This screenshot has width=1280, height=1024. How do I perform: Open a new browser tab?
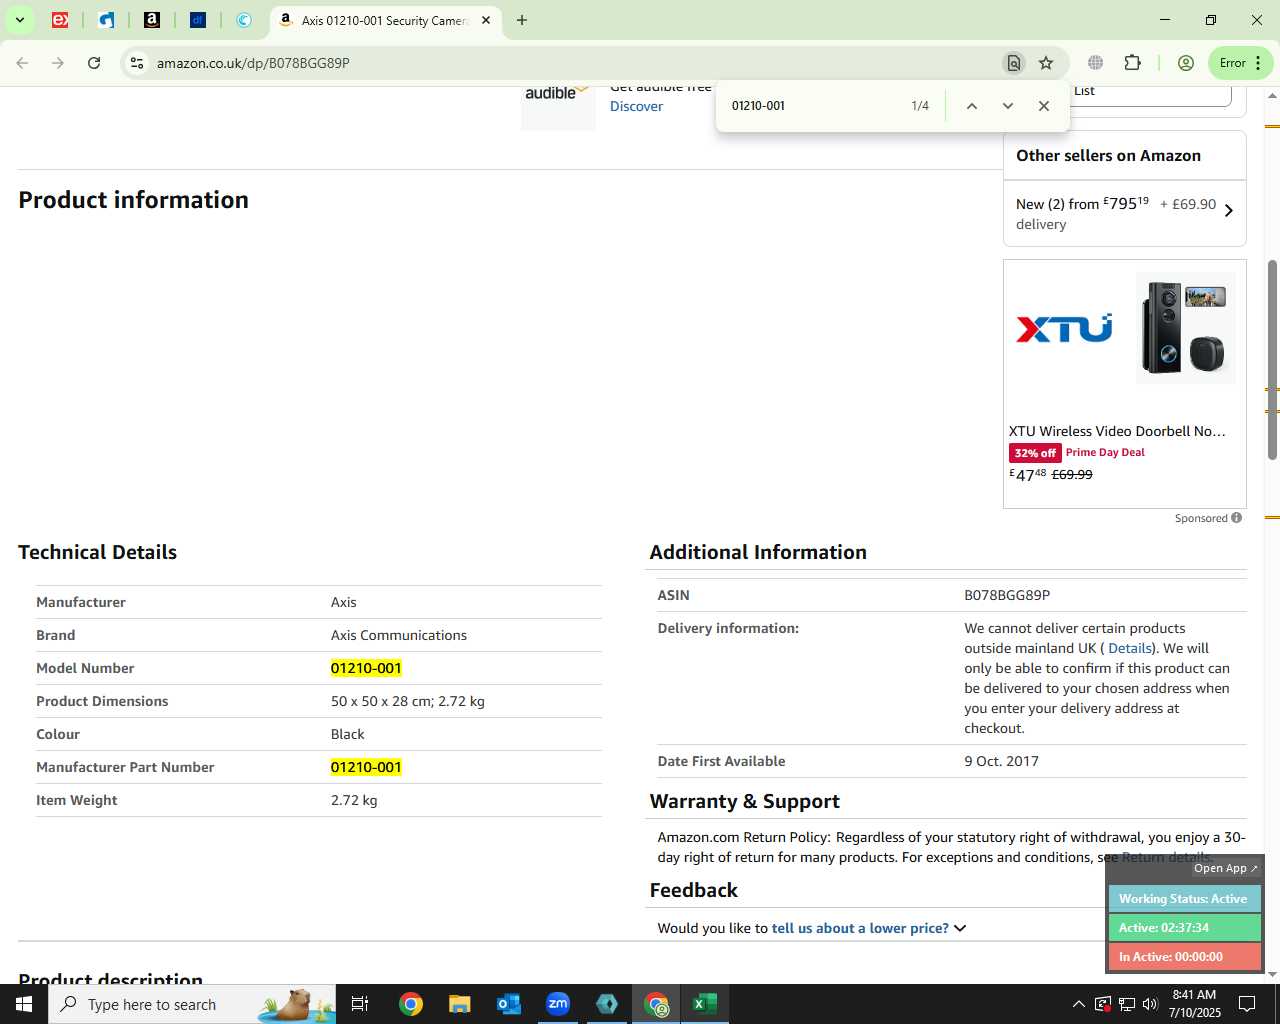pyautogui.click(x=522, y=20)
